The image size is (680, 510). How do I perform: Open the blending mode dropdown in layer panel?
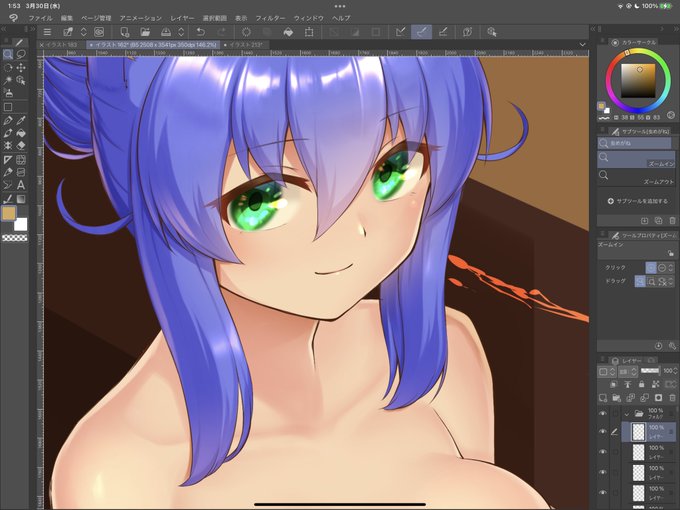click(x=627, y=371)
